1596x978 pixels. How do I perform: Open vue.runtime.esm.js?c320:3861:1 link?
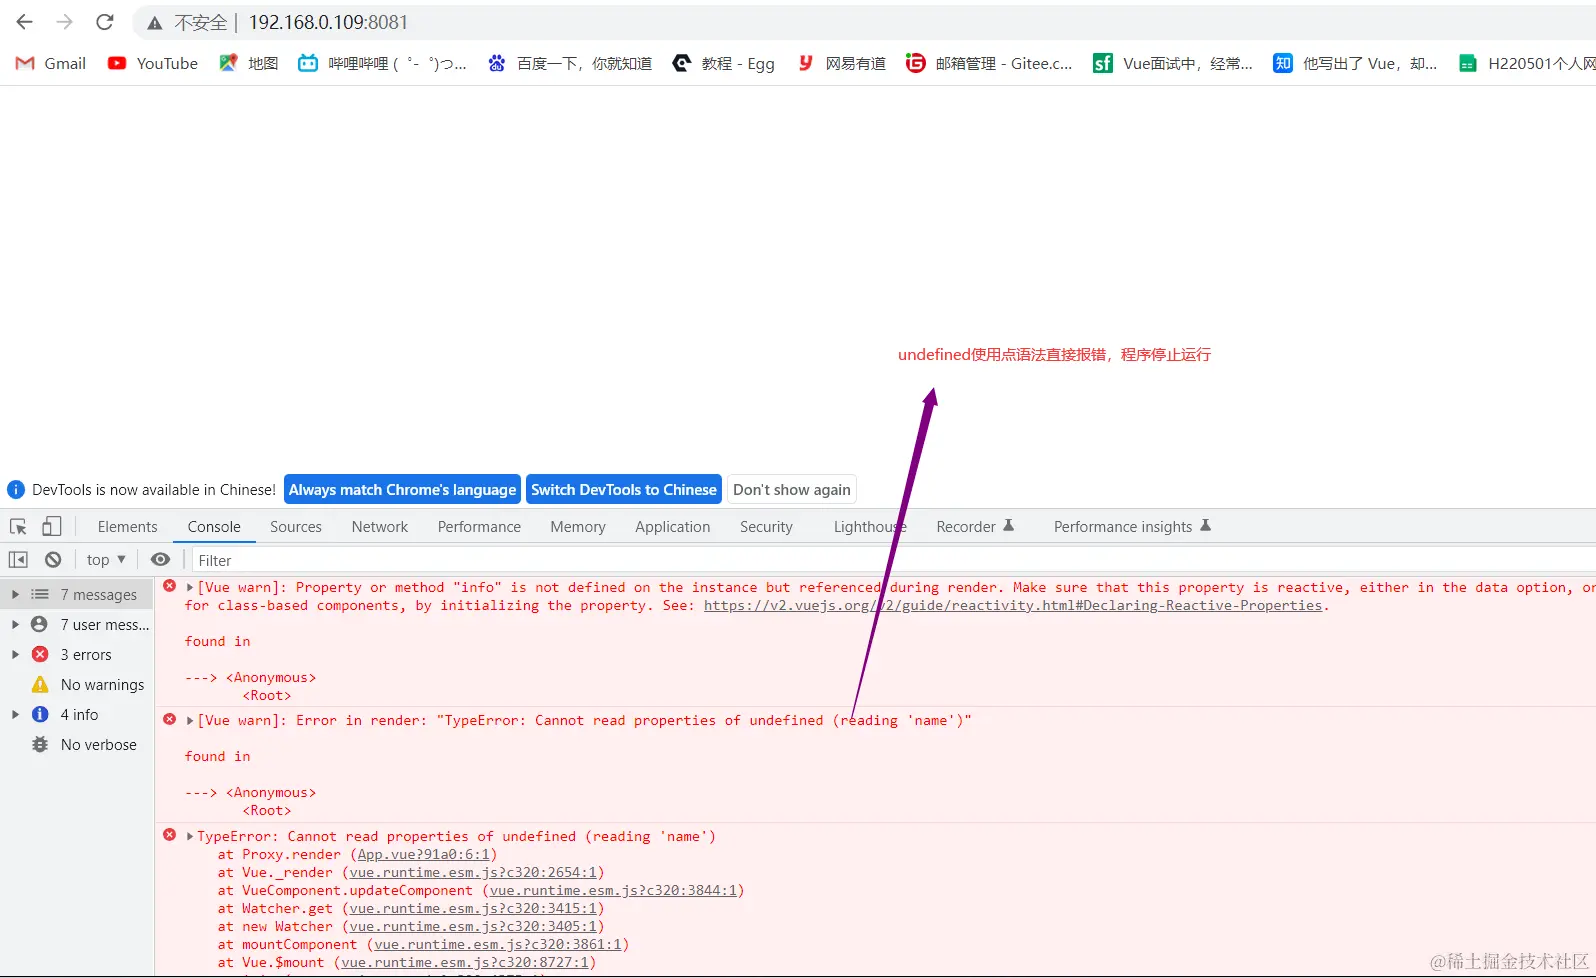click(498, 945)
